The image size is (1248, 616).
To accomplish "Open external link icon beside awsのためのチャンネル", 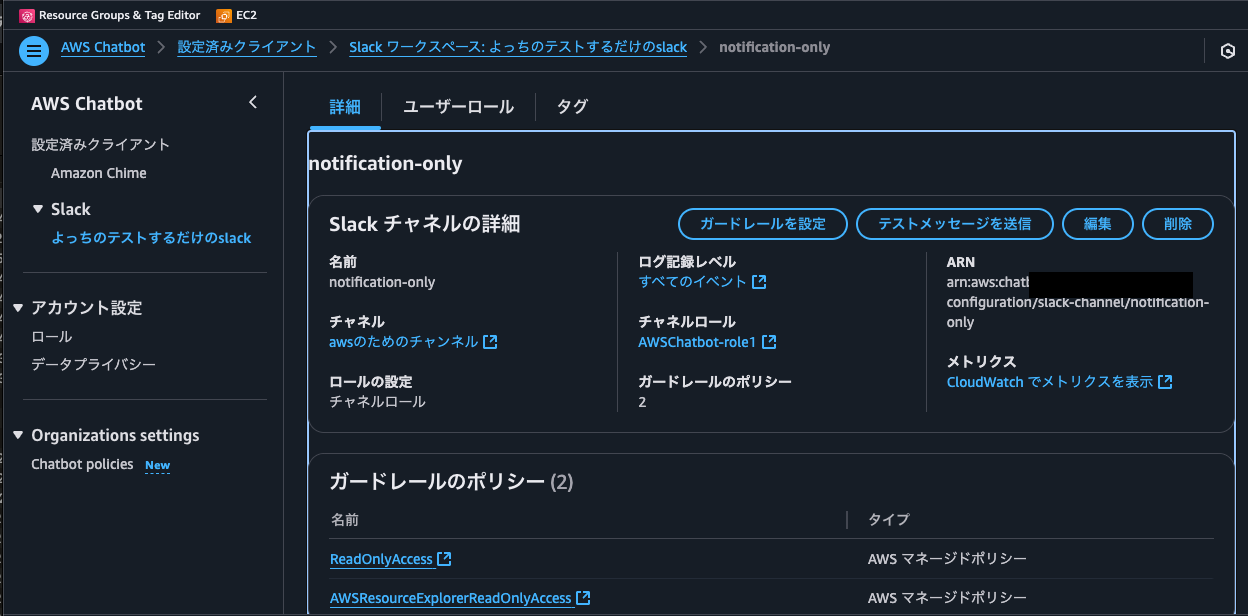I will coord(488,341).
